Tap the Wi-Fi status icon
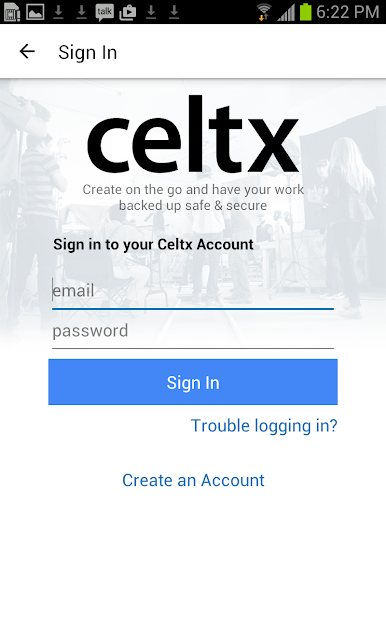Image resolution: width=386 pixels, height=618 pixels. [264, 12]
